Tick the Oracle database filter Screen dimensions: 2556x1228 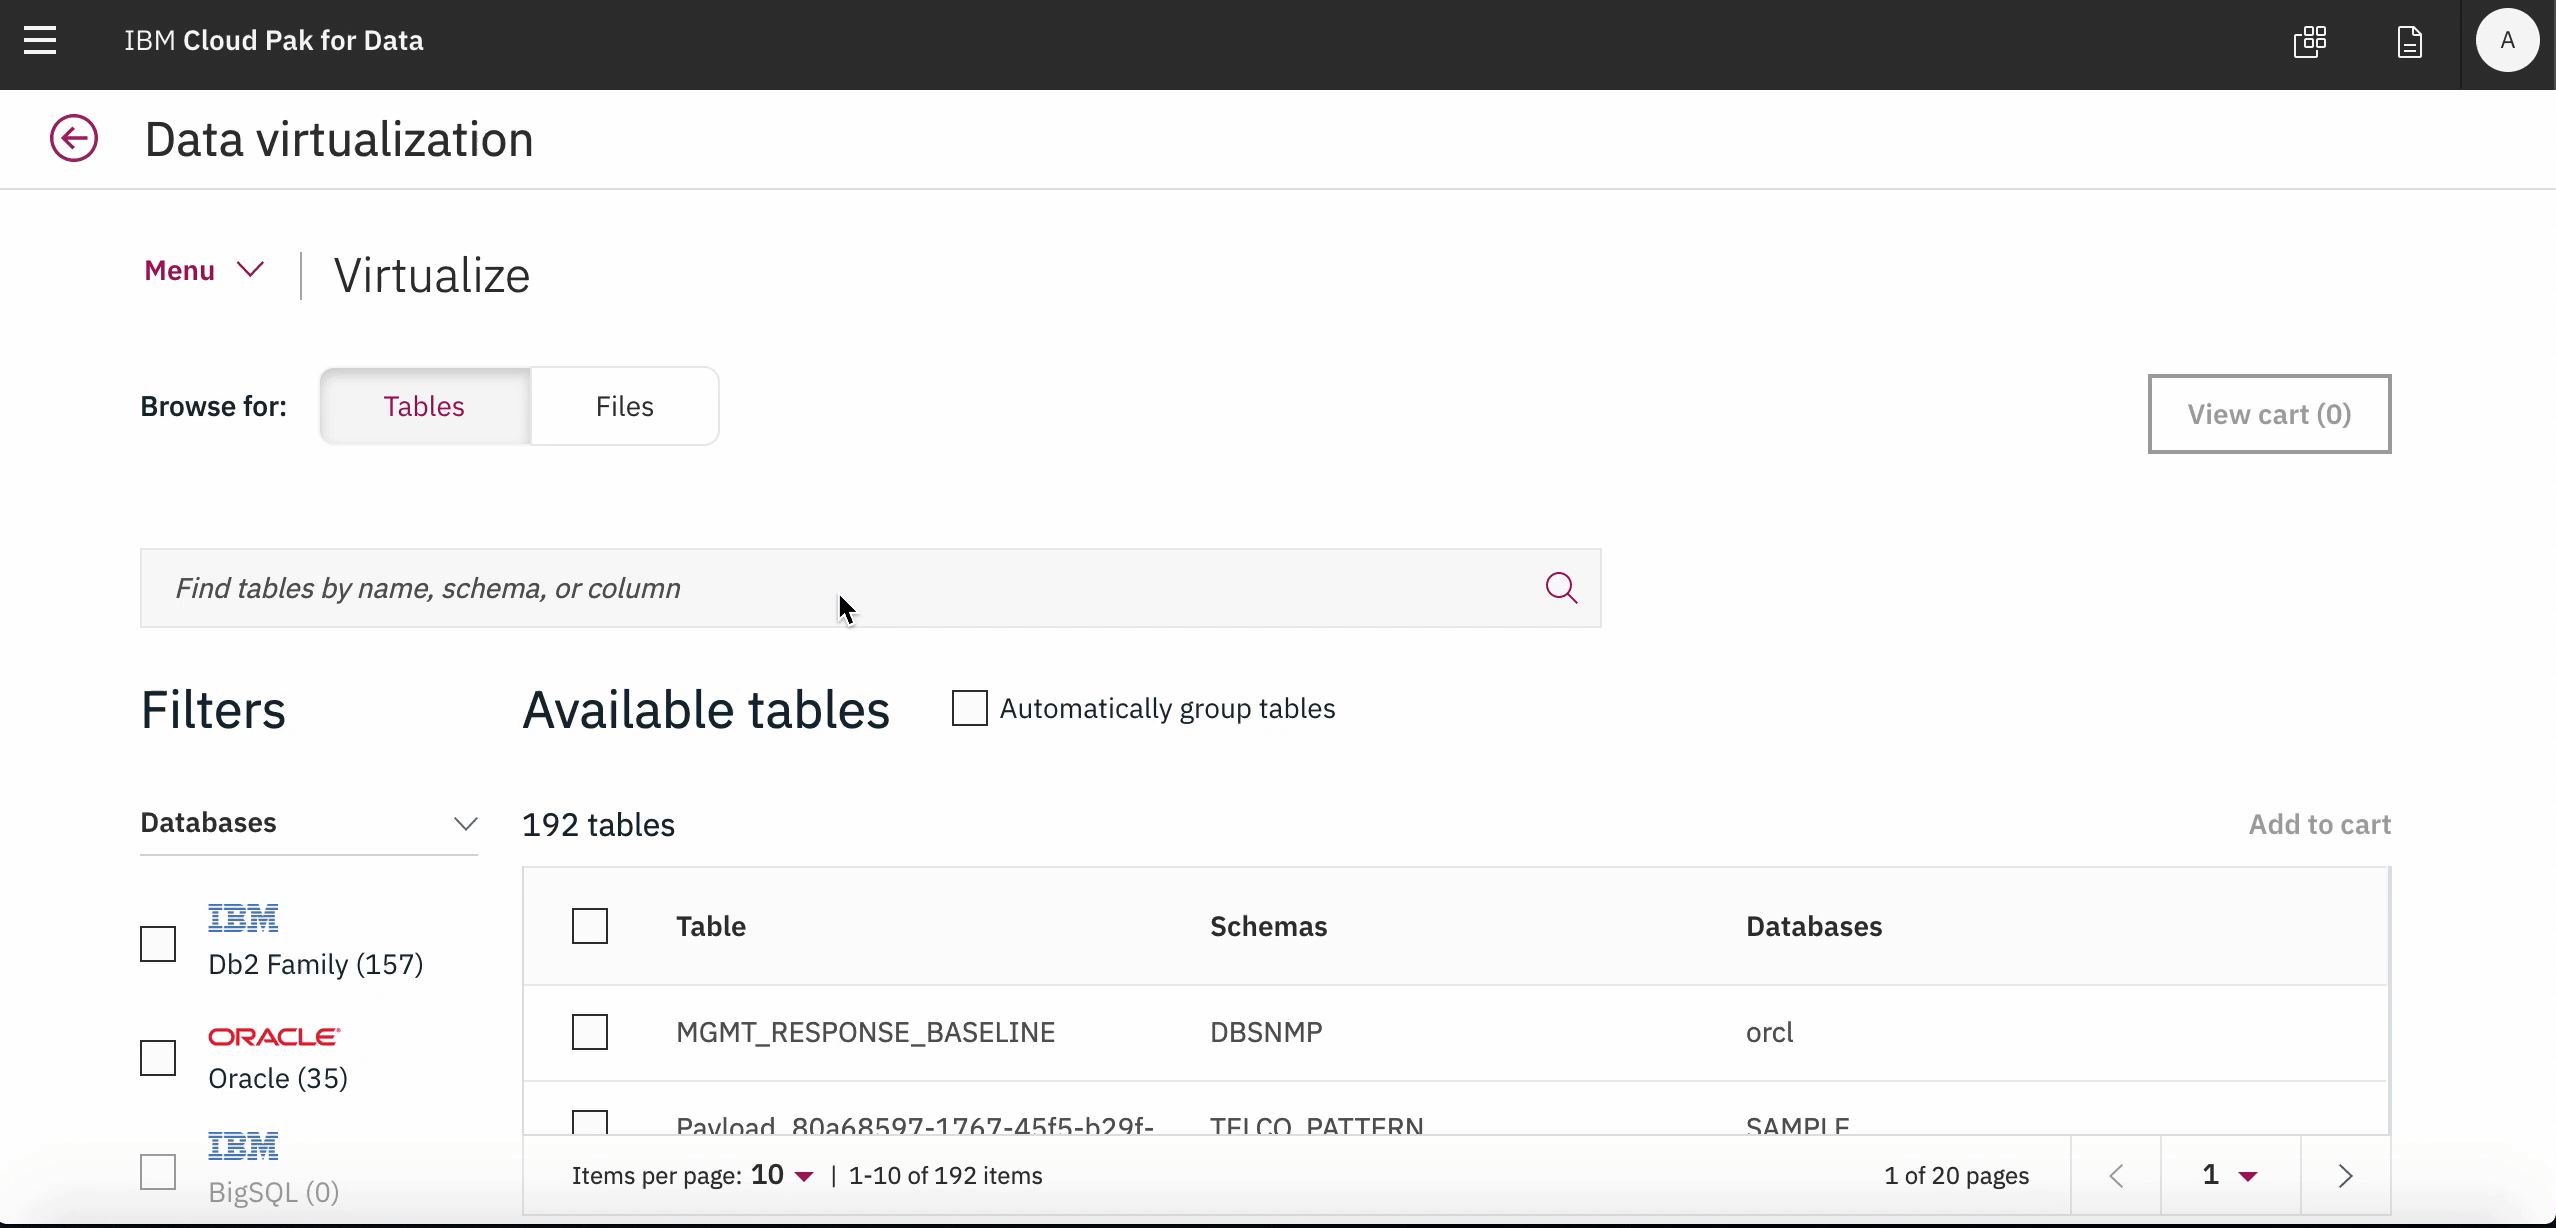coord(158,1058)
